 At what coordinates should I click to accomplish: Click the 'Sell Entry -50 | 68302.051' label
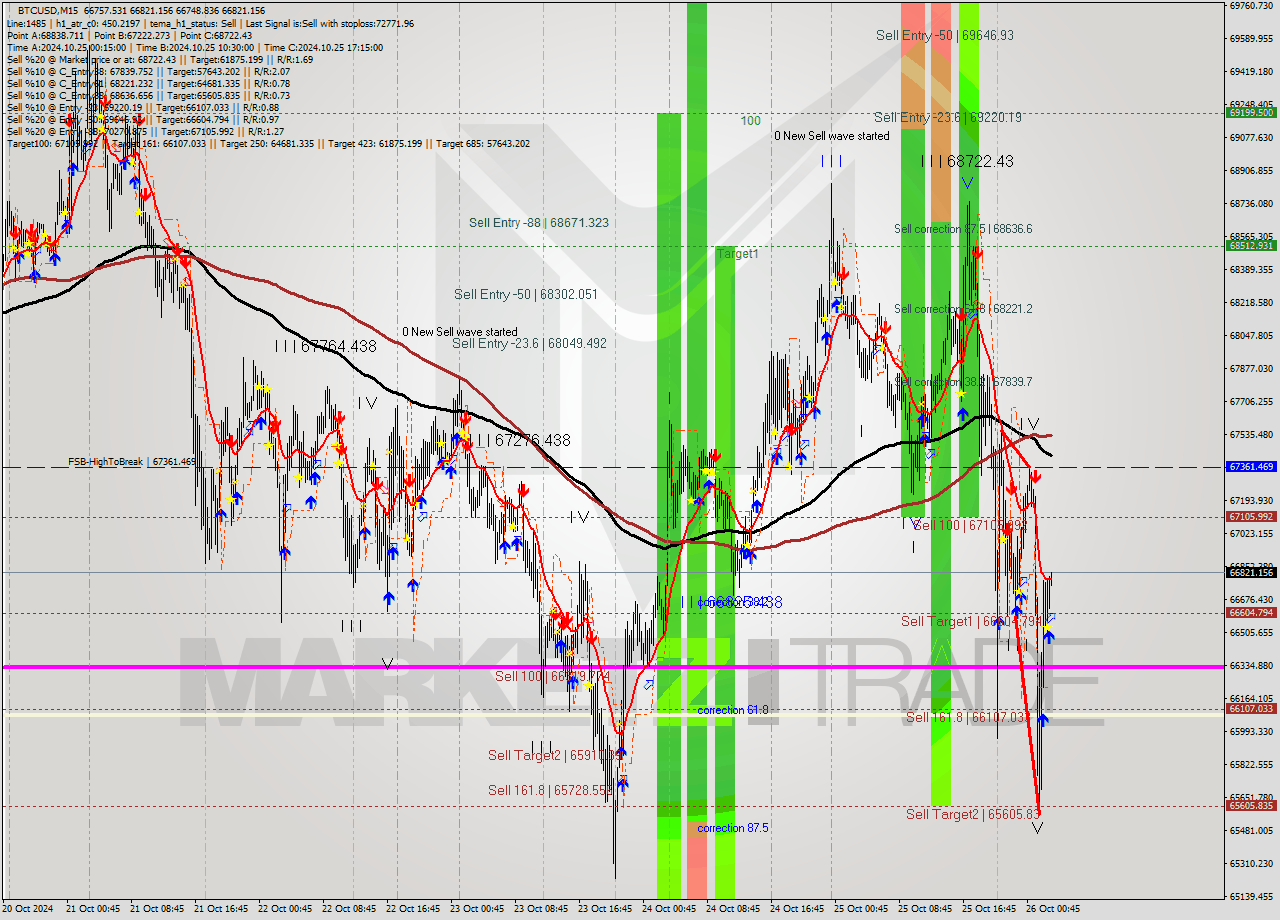pyautogui.click(x=525, y=294)
